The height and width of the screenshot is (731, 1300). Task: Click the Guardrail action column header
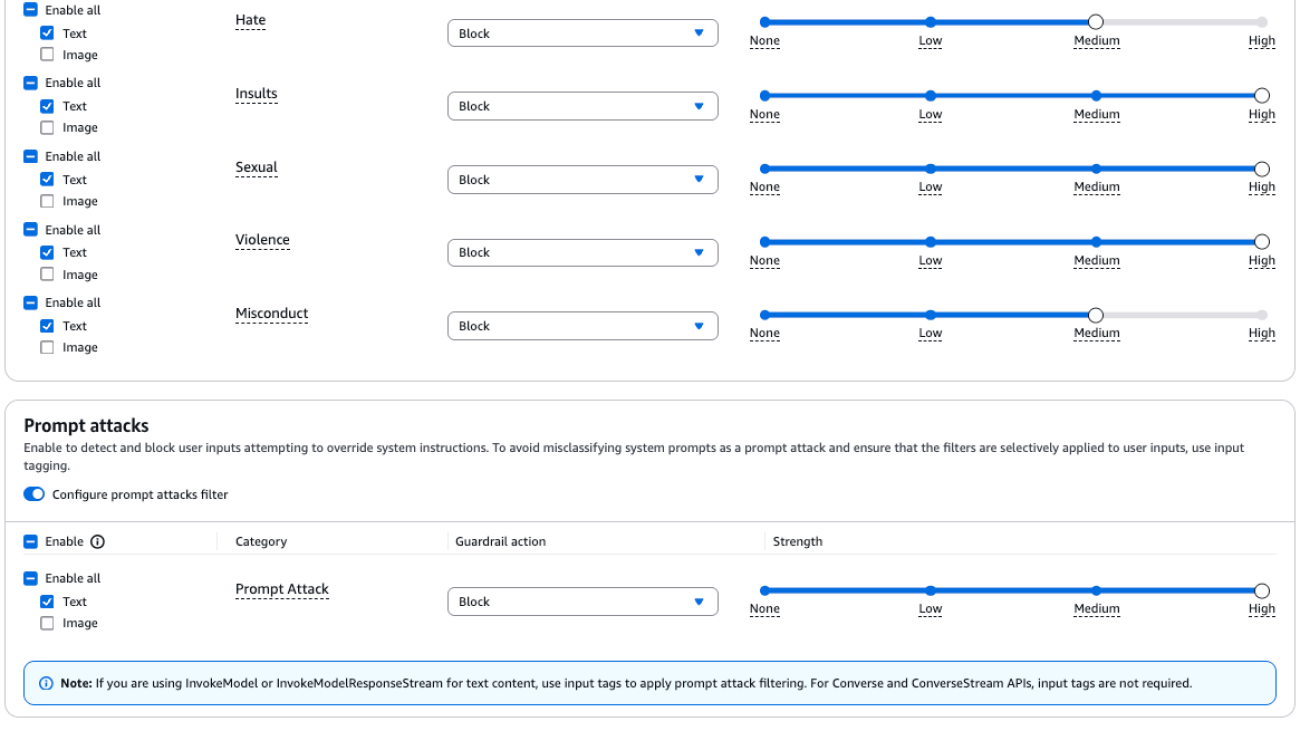[x=500, y=541]
